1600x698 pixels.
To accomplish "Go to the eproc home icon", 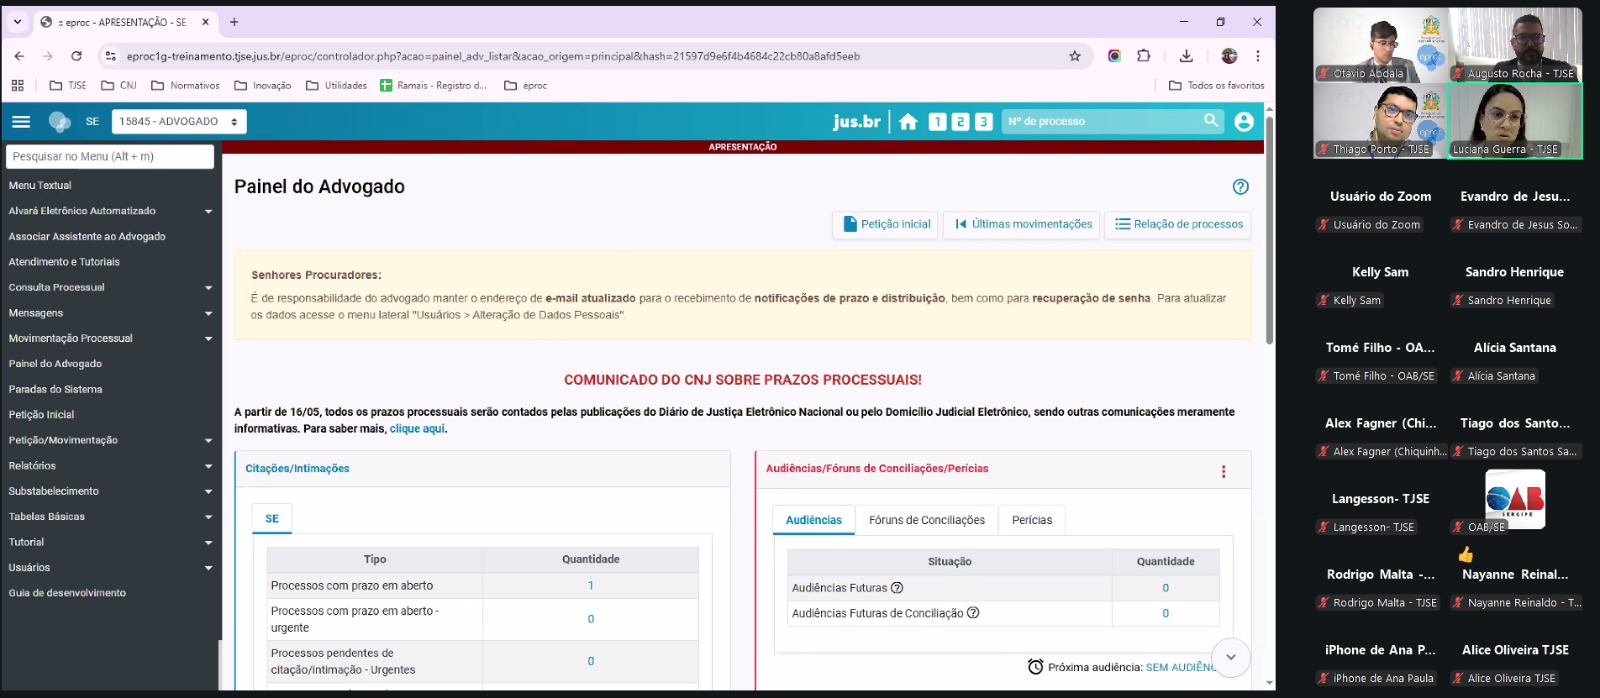I will pos(908,121).
